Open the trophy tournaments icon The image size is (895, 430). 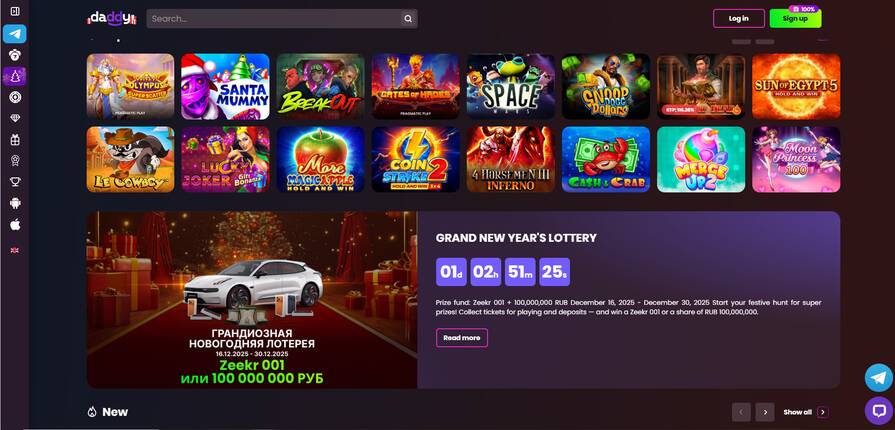15,182
